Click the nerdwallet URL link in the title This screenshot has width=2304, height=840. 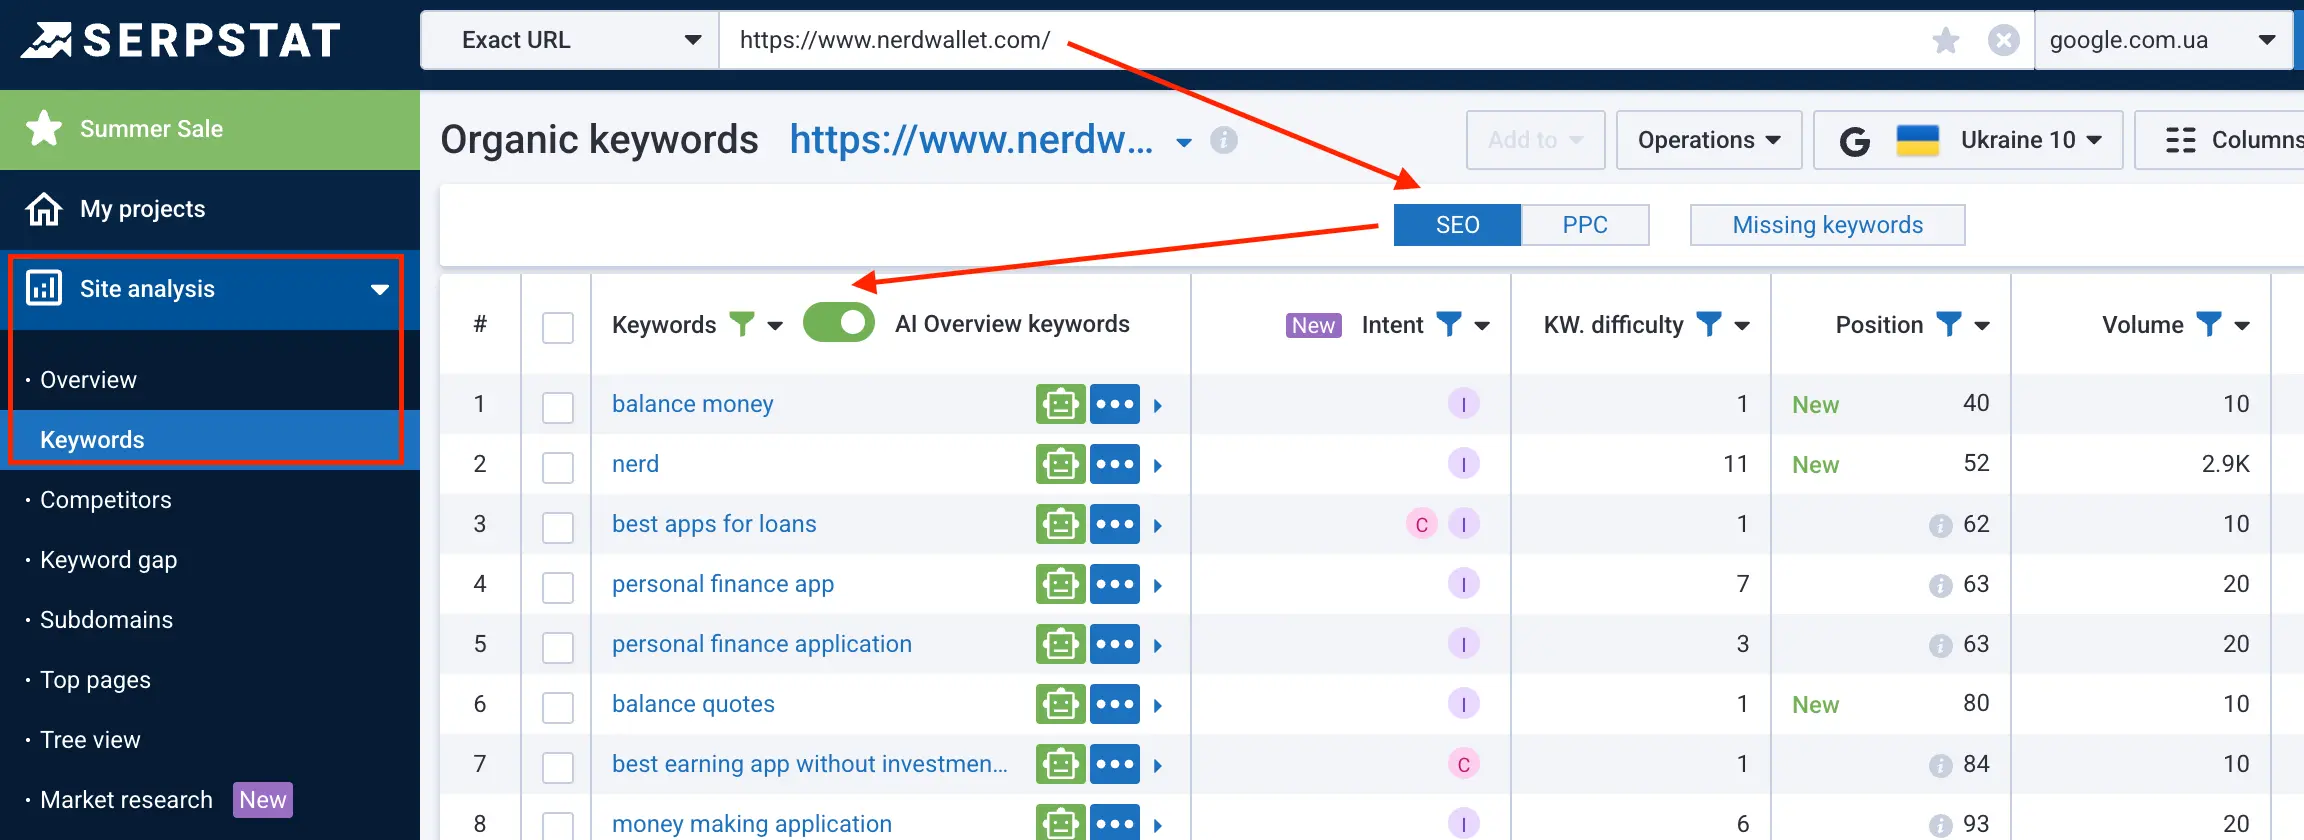(971, 140)
